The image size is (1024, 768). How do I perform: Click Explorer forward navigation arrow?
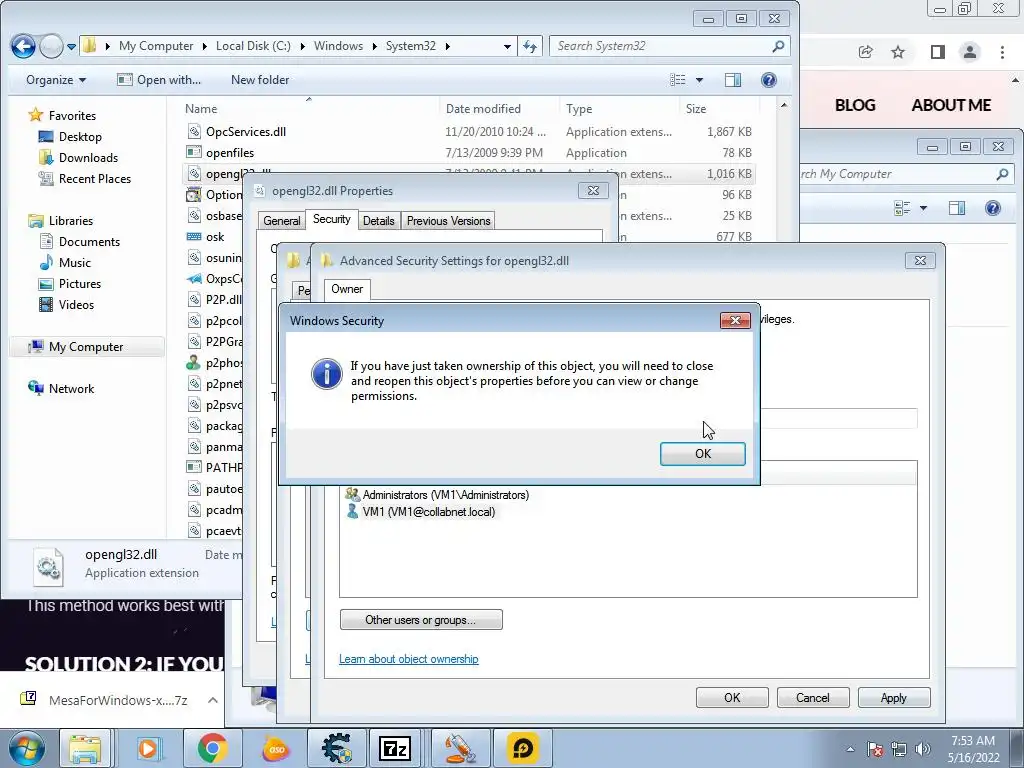click(x=51, y=46)
